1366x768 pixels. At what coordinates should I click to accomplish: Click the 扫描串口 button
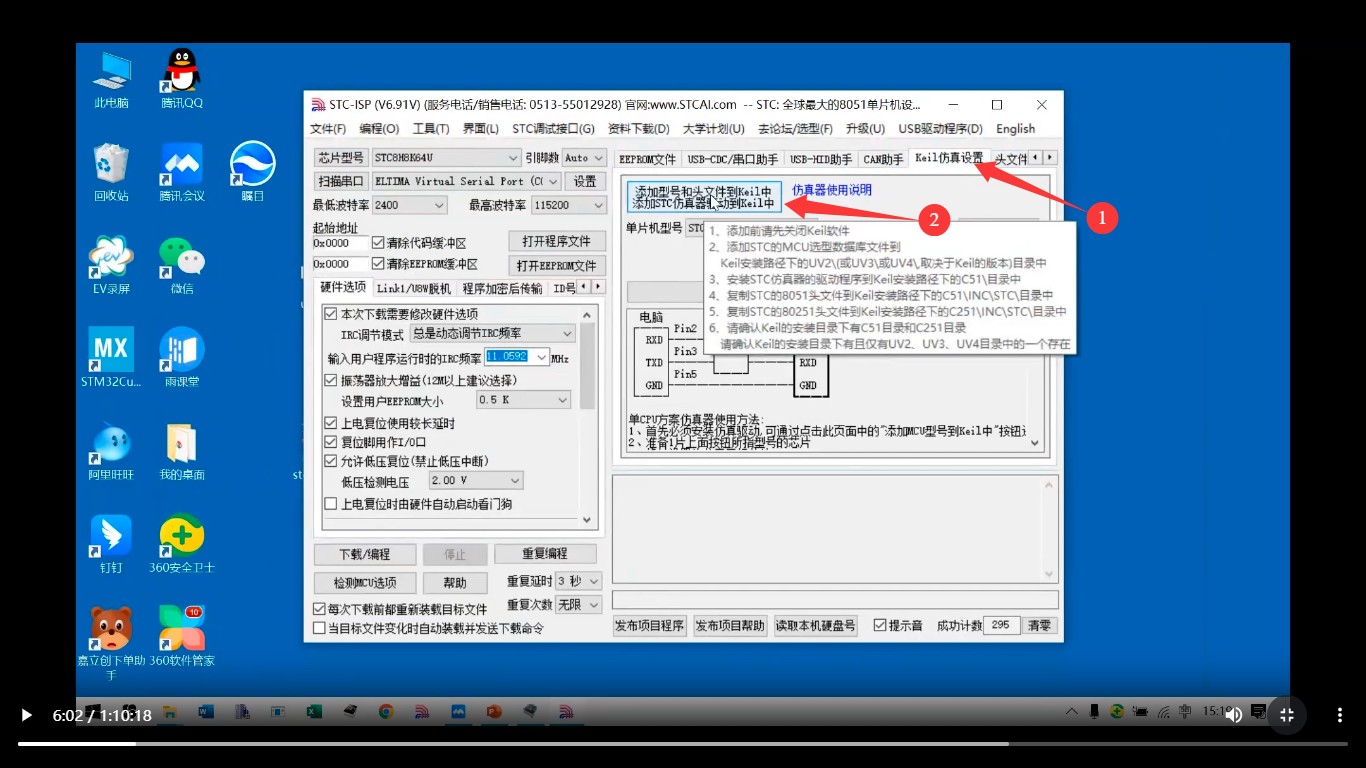pyautogui.click(x=341, y=181)
